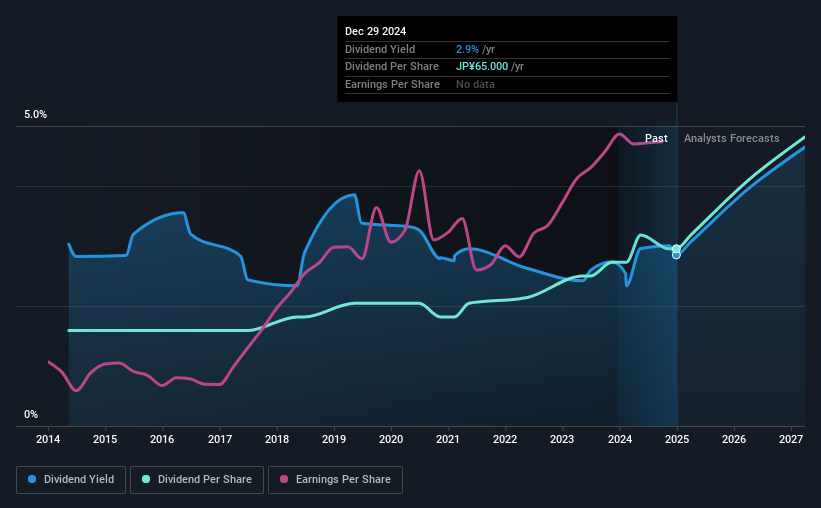Click the tooltip Dividend Yield row label

[380, 49]
